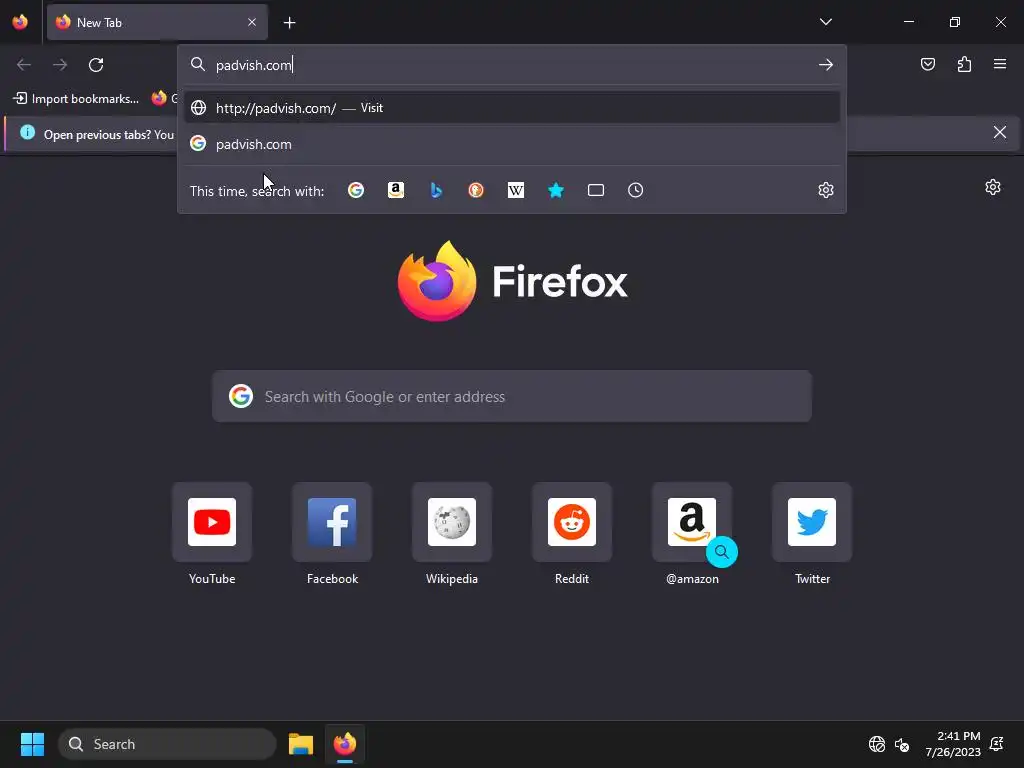Open the Windows Start menu
The image size is (1024, 768).
click(32, 744)
